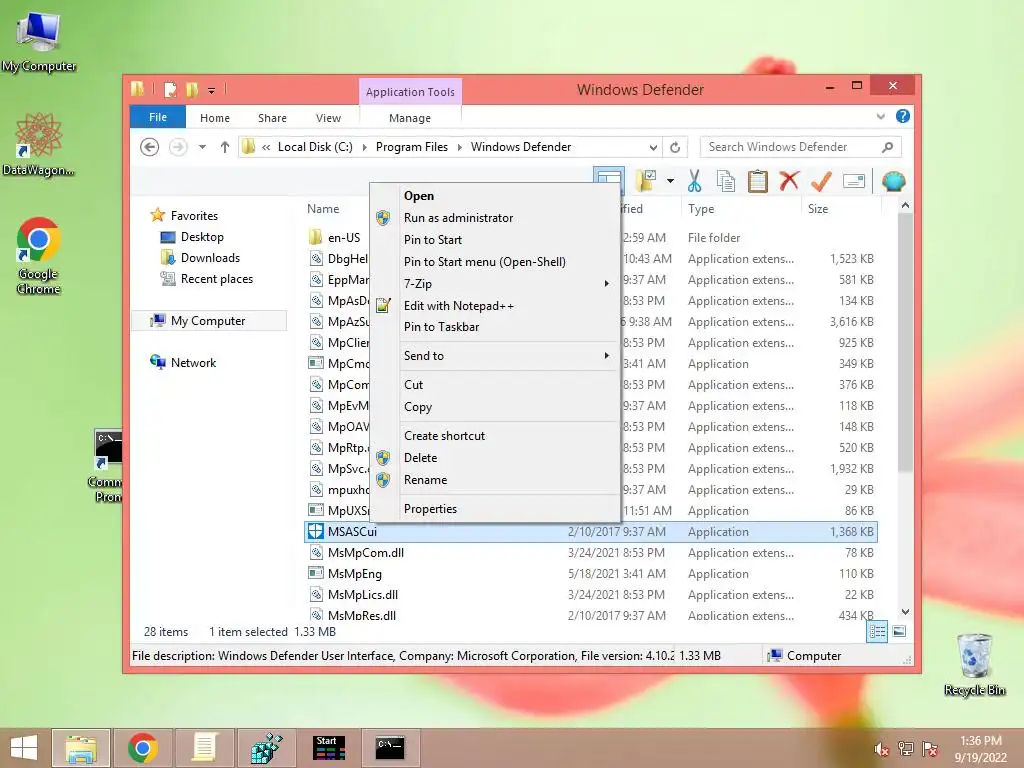Choose Cut in the context menu
Viewport: 1024px width, 768px height.
496,385
